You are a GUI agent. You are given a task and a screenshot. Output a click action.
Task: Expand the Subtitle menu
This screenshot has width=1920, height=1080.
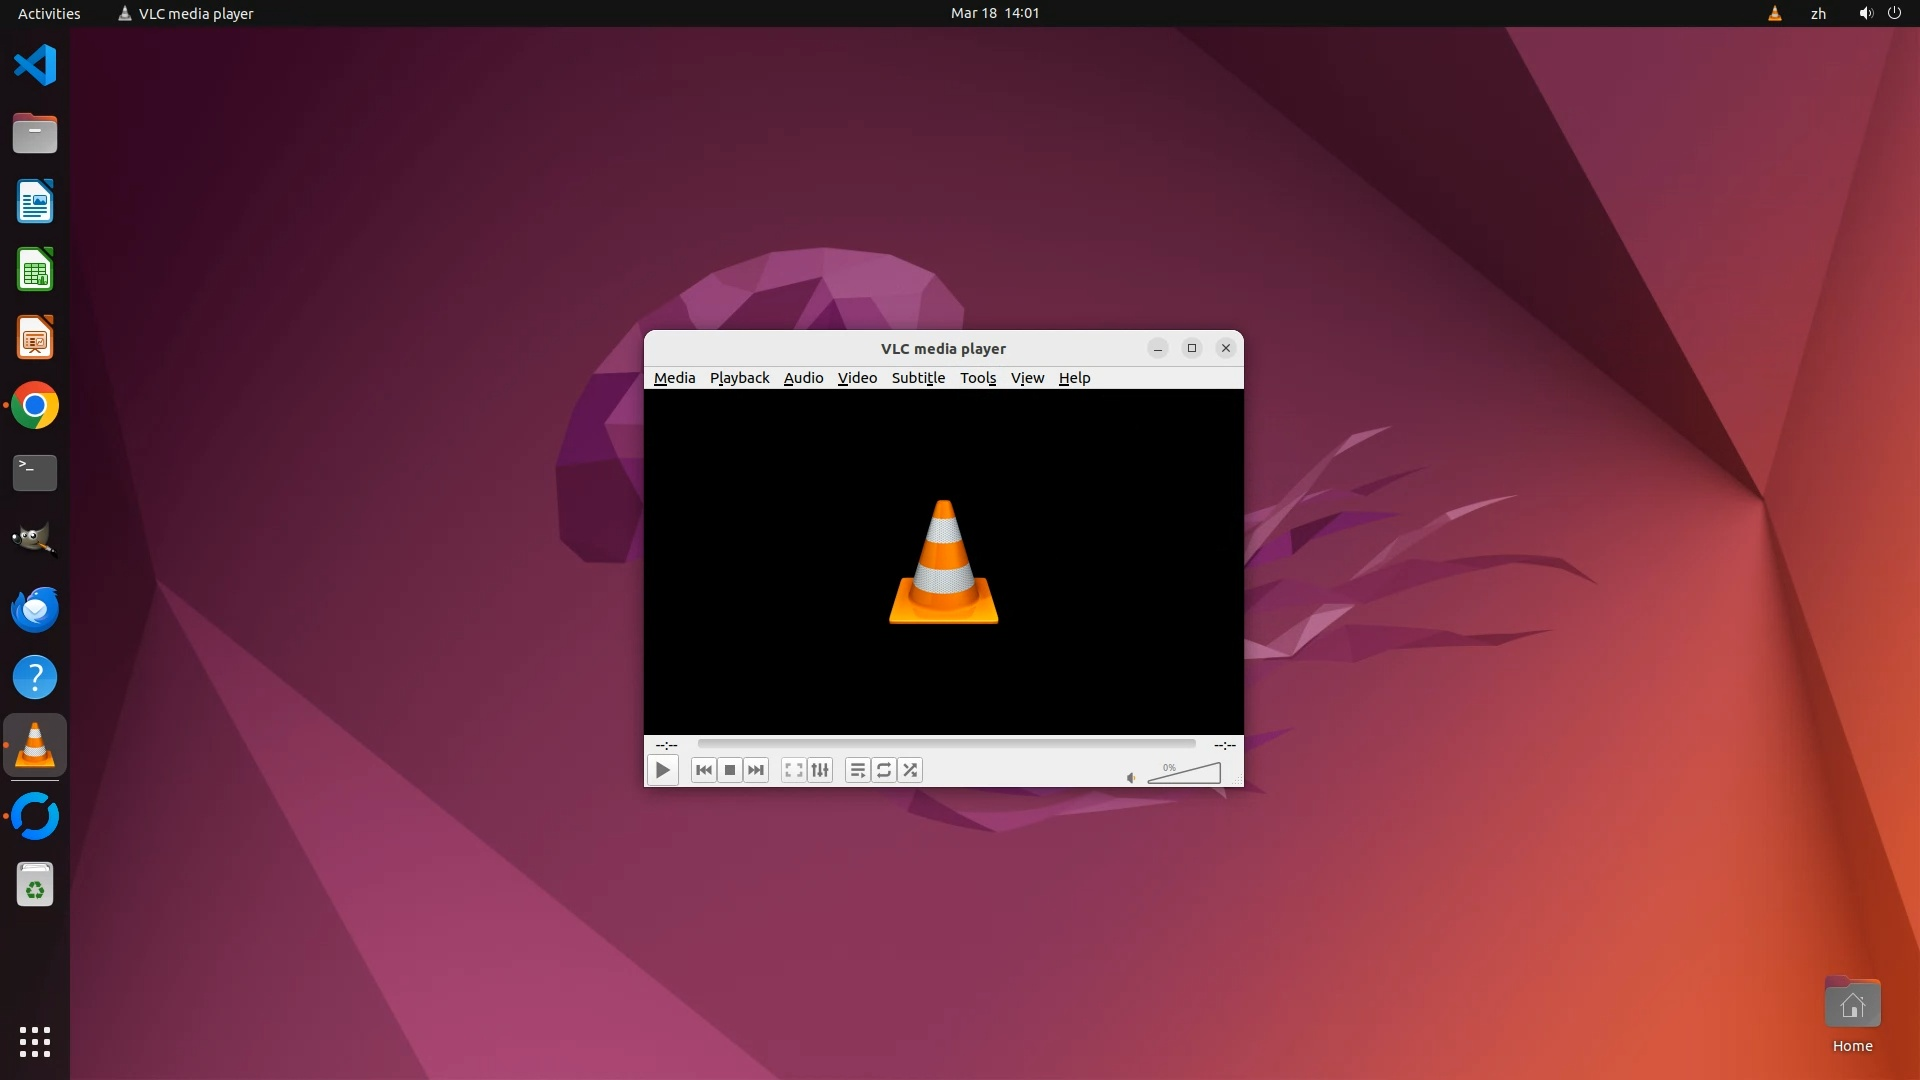[918, 378]
